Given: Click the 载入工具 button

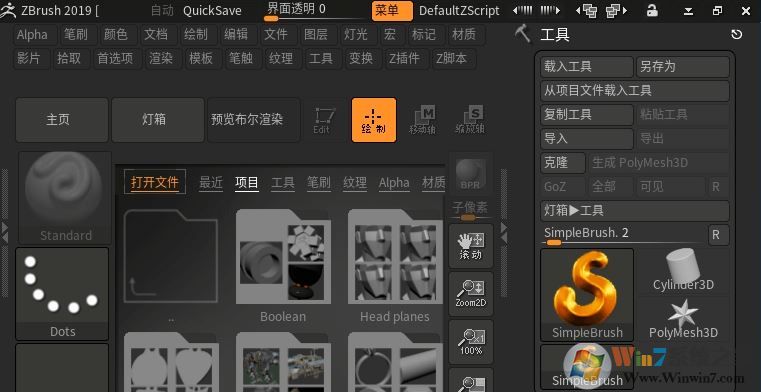Looking at the screenshot, I should [x=587, y=67].
